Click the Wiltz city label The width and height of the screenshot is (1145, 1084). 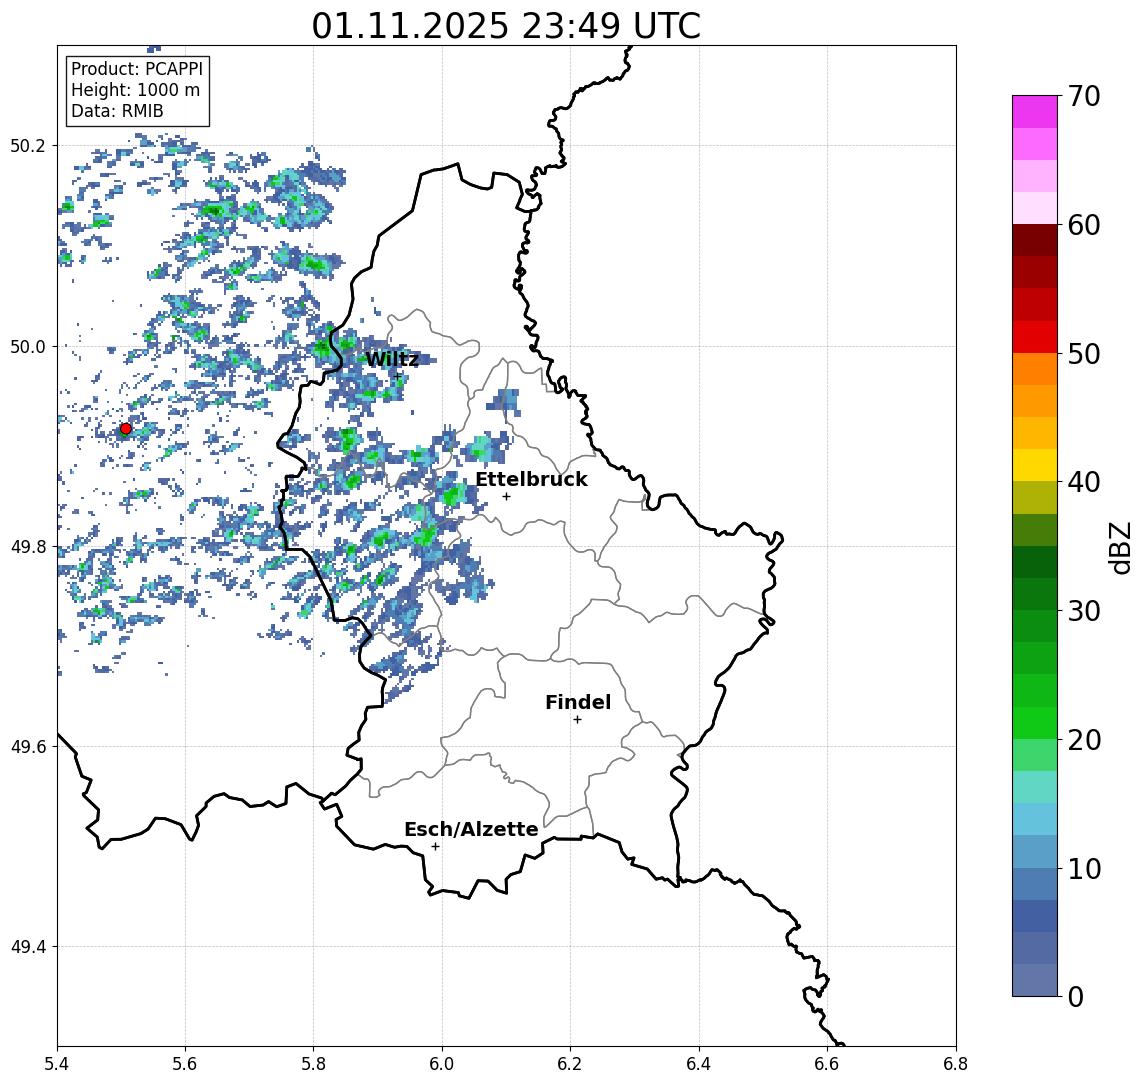[x=391, y=359]
